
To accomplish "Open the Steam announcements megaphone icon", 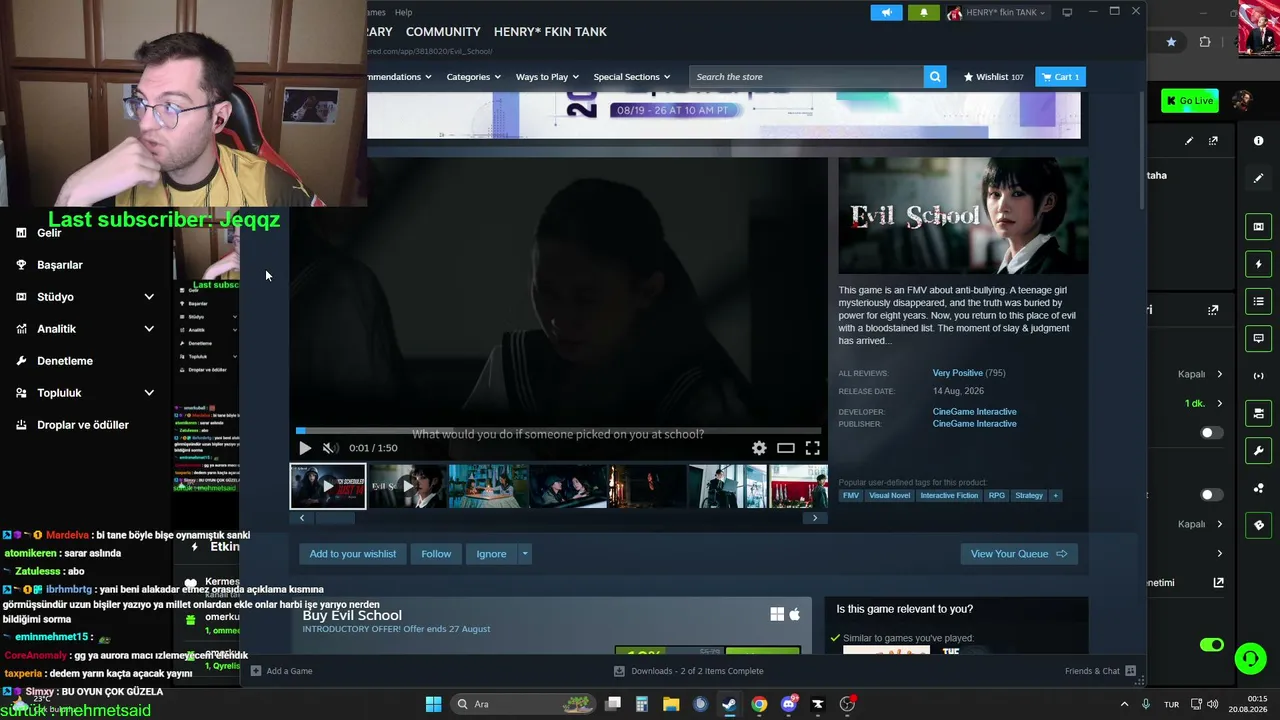I will pos(886,13).
